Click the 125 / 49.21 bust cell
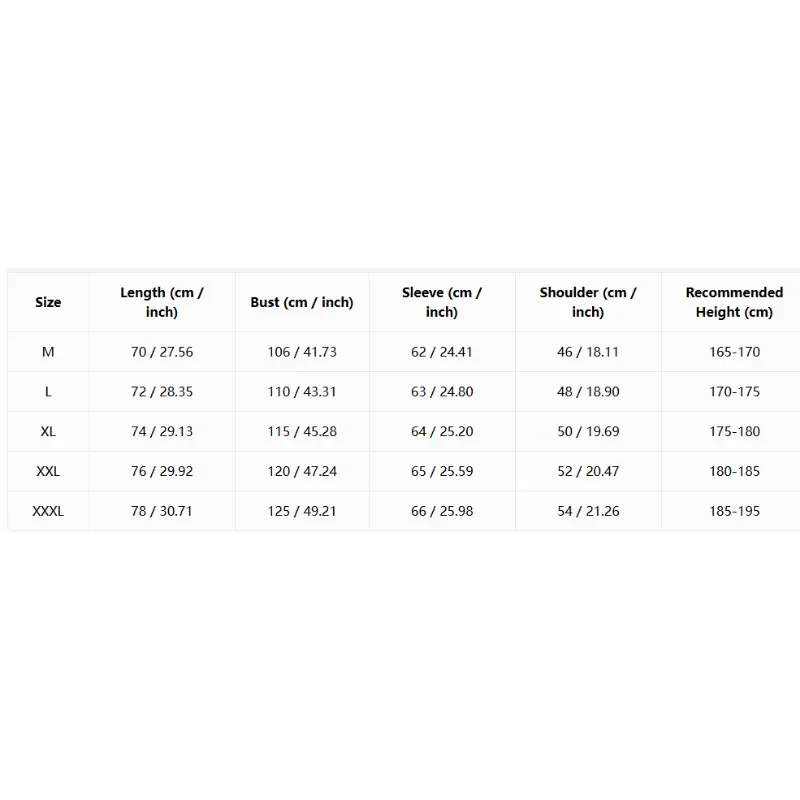 pos(302,511)
